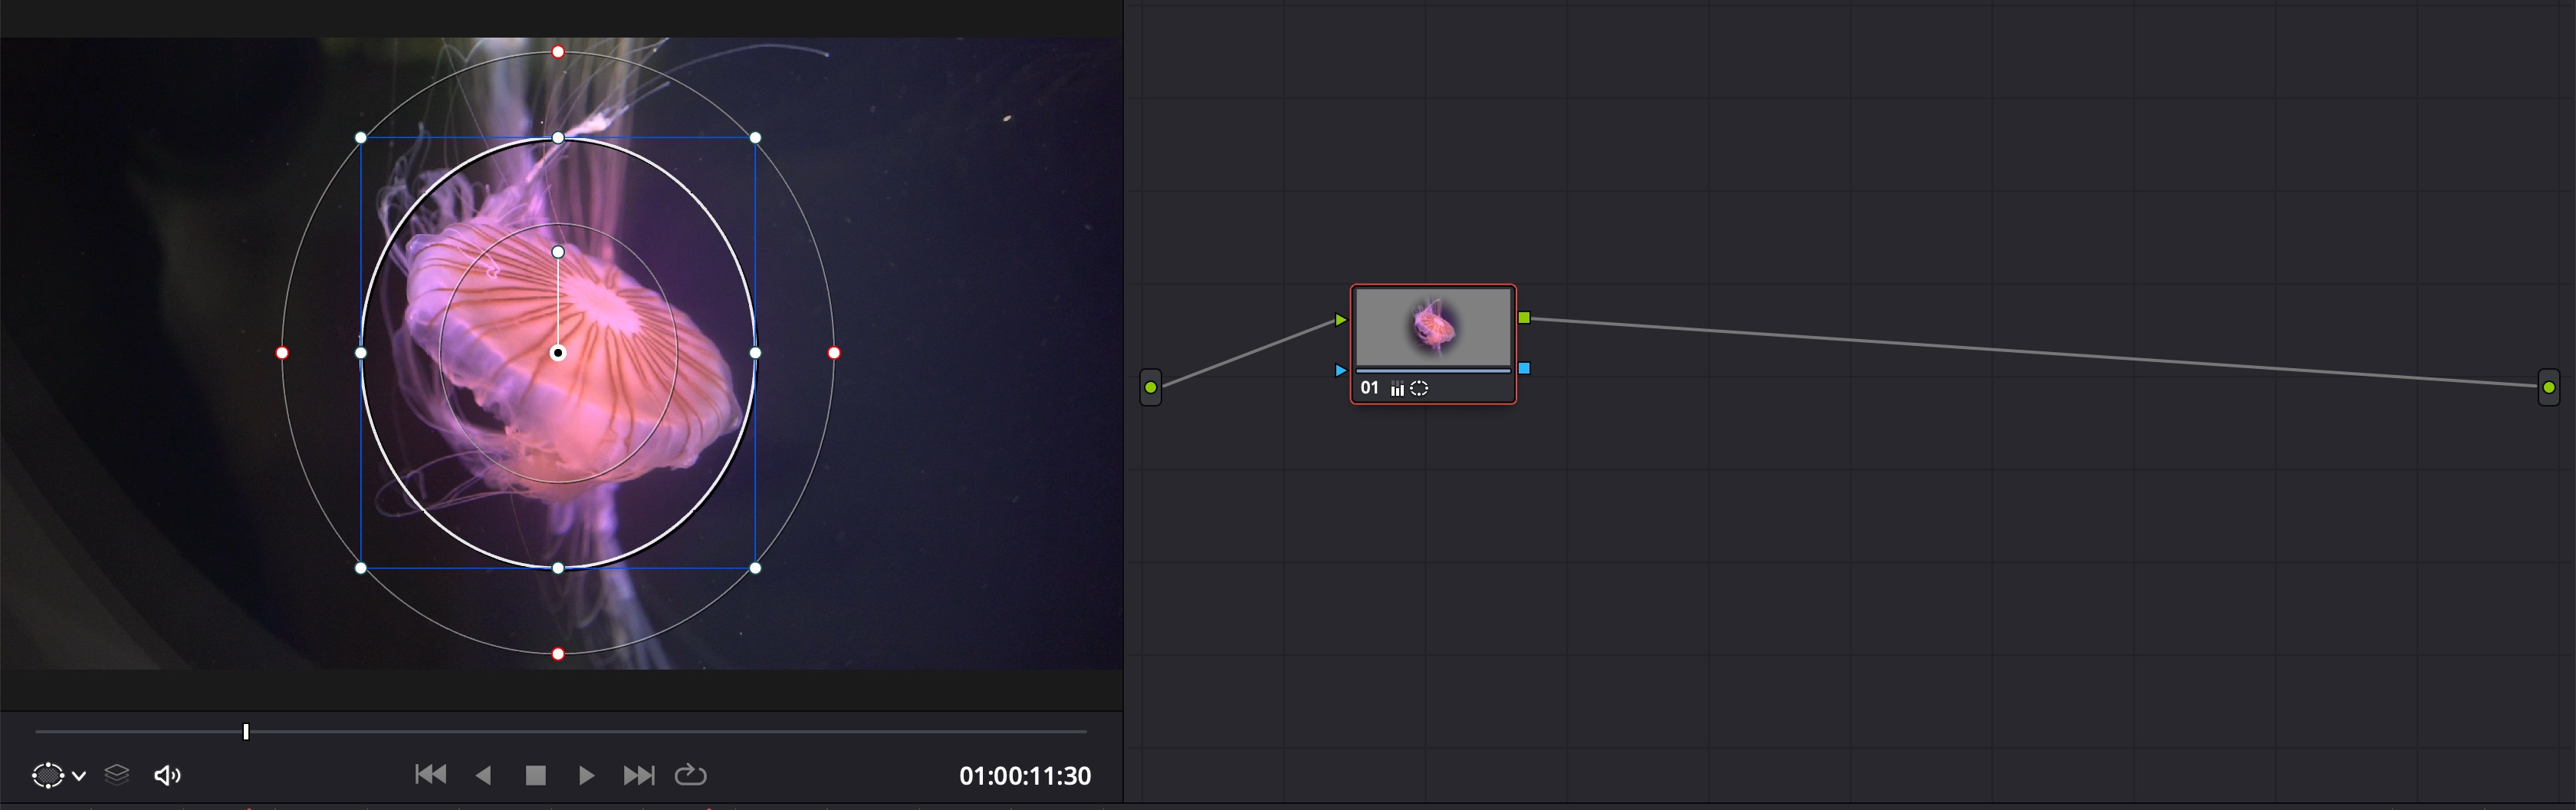Click the node graph source input connector
The width and height of the screenshot is (2576, 810).
click(1151, 387)
